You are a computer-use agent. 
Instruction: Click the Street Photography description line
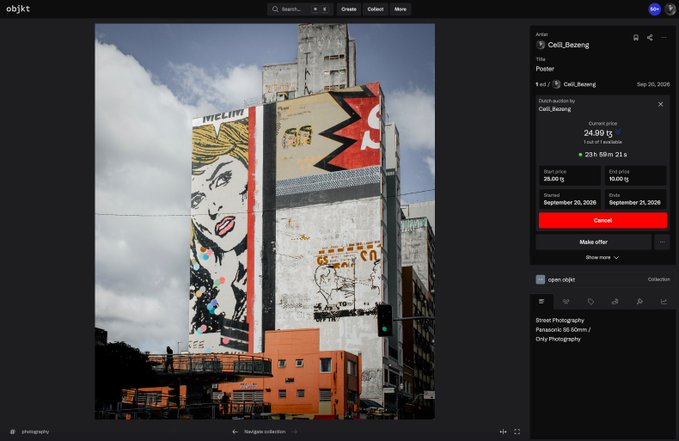click(x=560, y=320)
